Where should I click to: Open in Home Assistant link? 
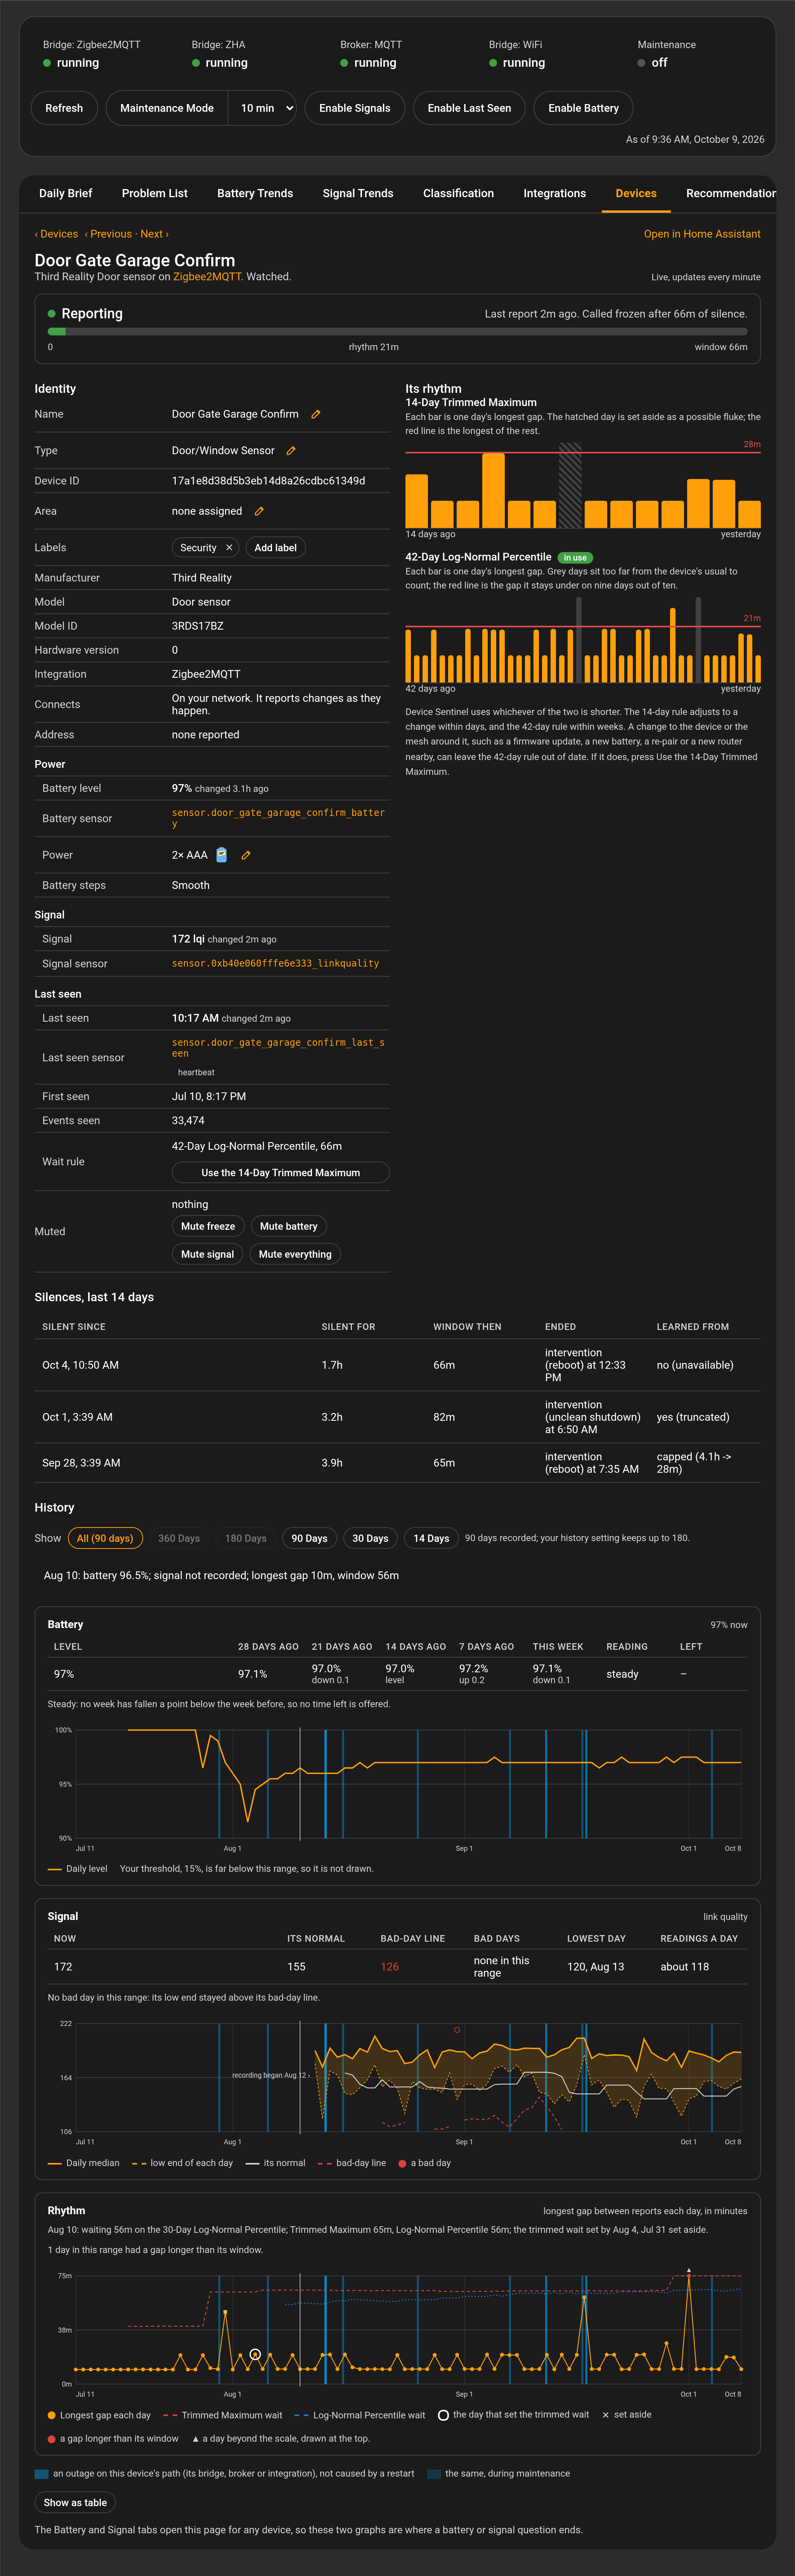tap(702, 234)
